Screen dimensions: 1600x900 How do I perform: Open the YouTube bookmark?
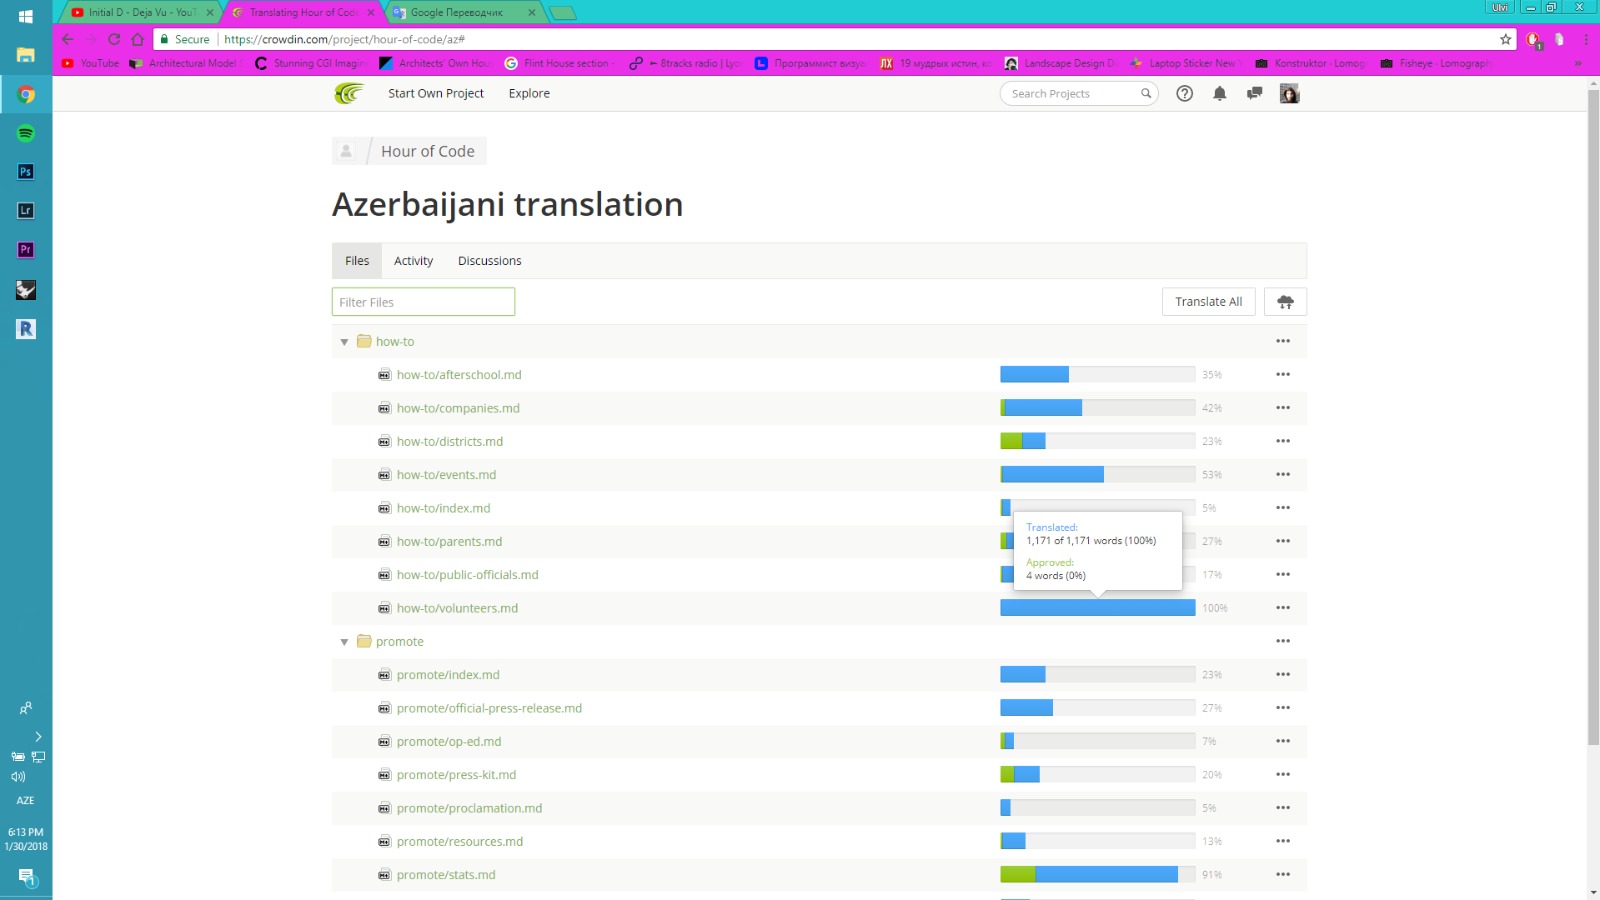90,63
